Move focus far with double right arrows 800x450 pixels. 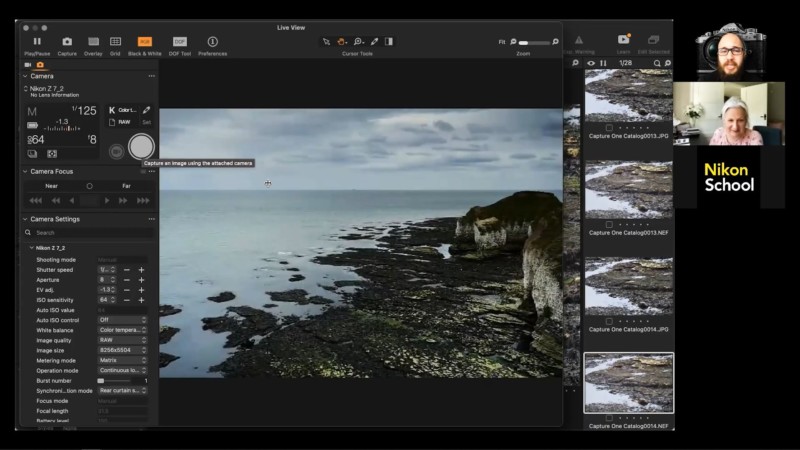click(x=123, y=201)
